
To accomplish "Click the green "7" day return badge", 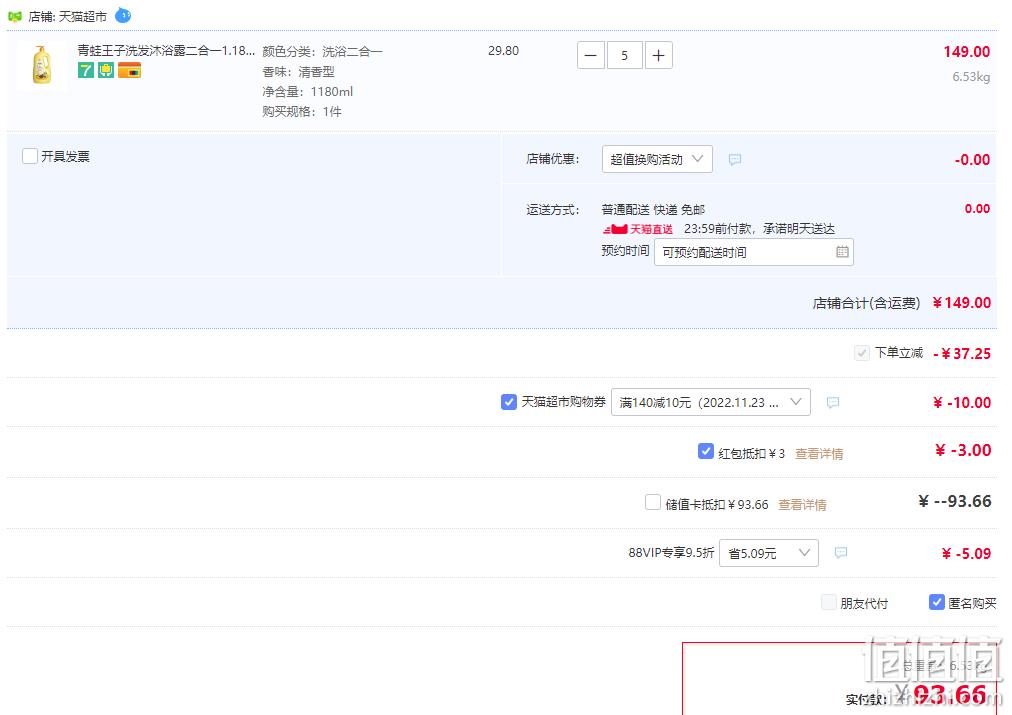I will (x=86, y=70).
